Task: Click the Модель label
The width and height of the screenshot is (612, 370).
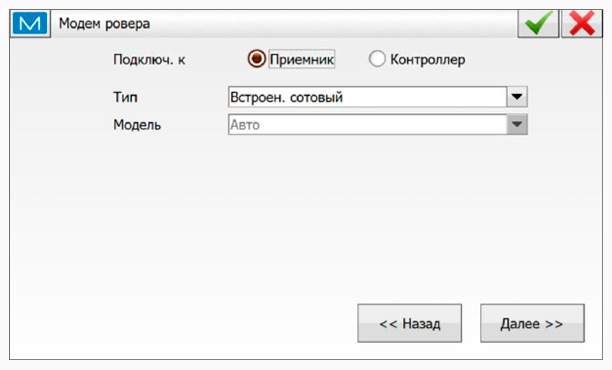Action: [x=137, y=125]
